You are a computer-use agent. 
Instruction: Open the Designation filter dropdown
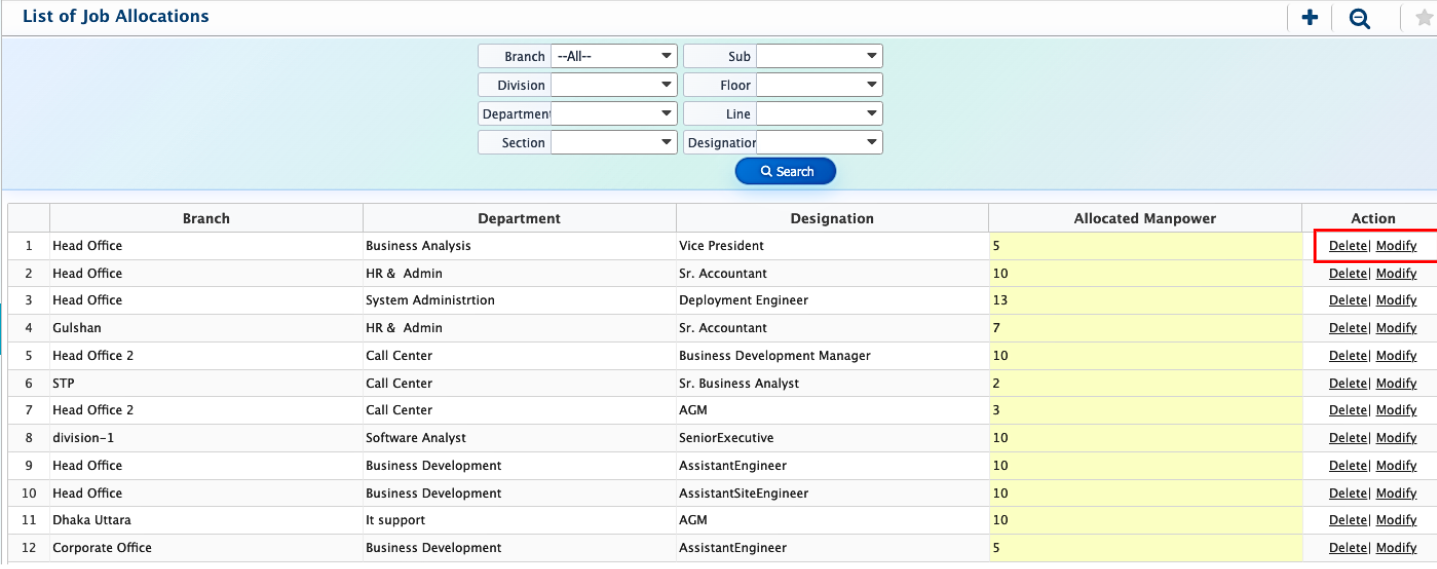tap(818, 142)
